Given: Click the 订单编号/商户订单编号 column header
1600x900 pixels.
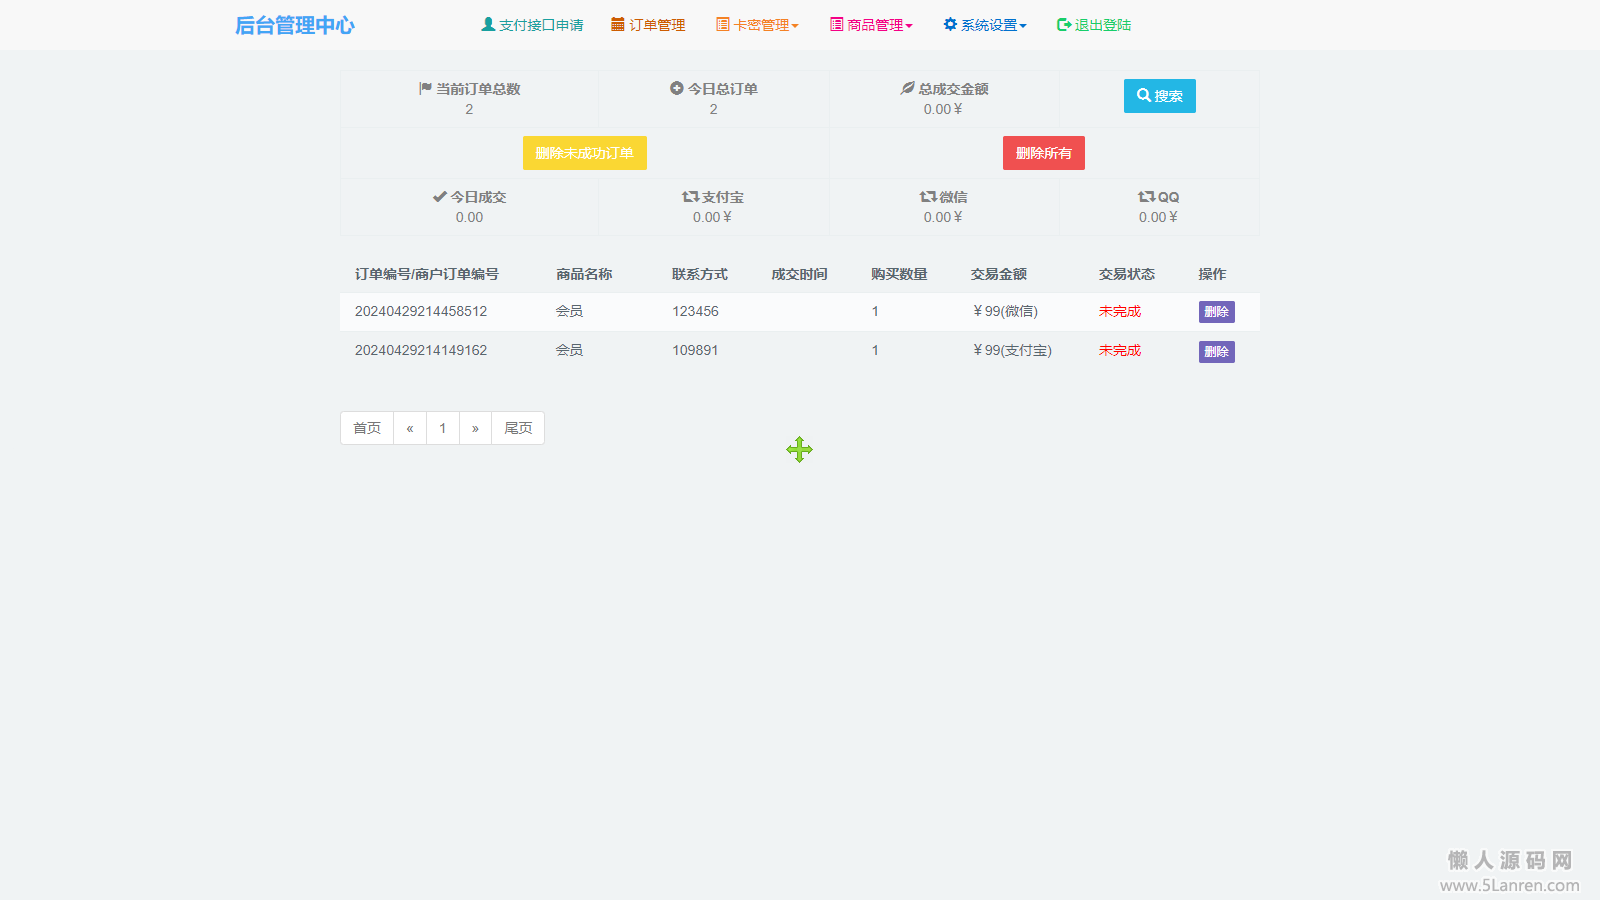Looking at the screenshot, I should tap(427, 274).
